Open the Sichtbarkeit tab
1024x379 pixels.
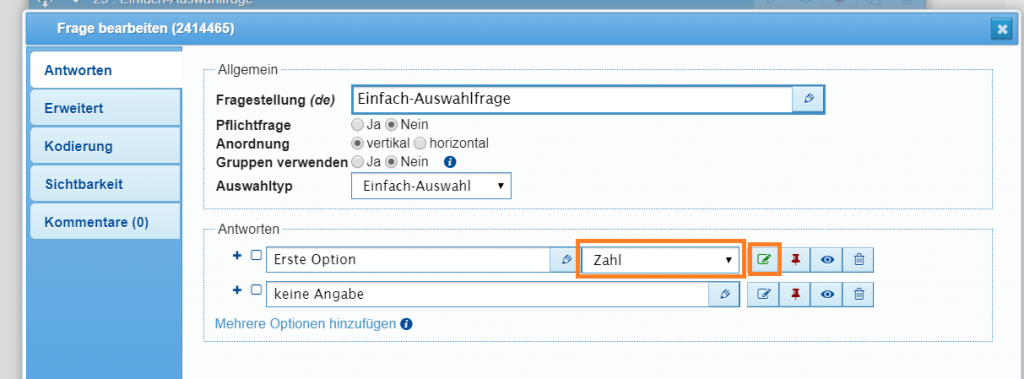coord(105,184)
